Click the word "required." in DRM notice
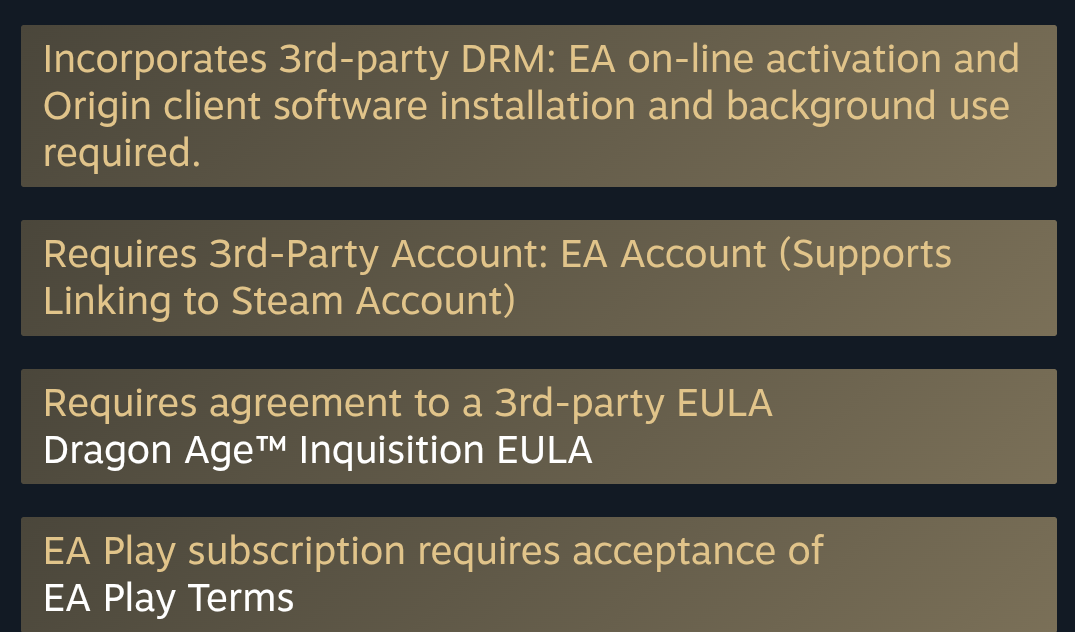Viewport: 1075px width, 632px height. pyautogui.click(x=121, y=154)
